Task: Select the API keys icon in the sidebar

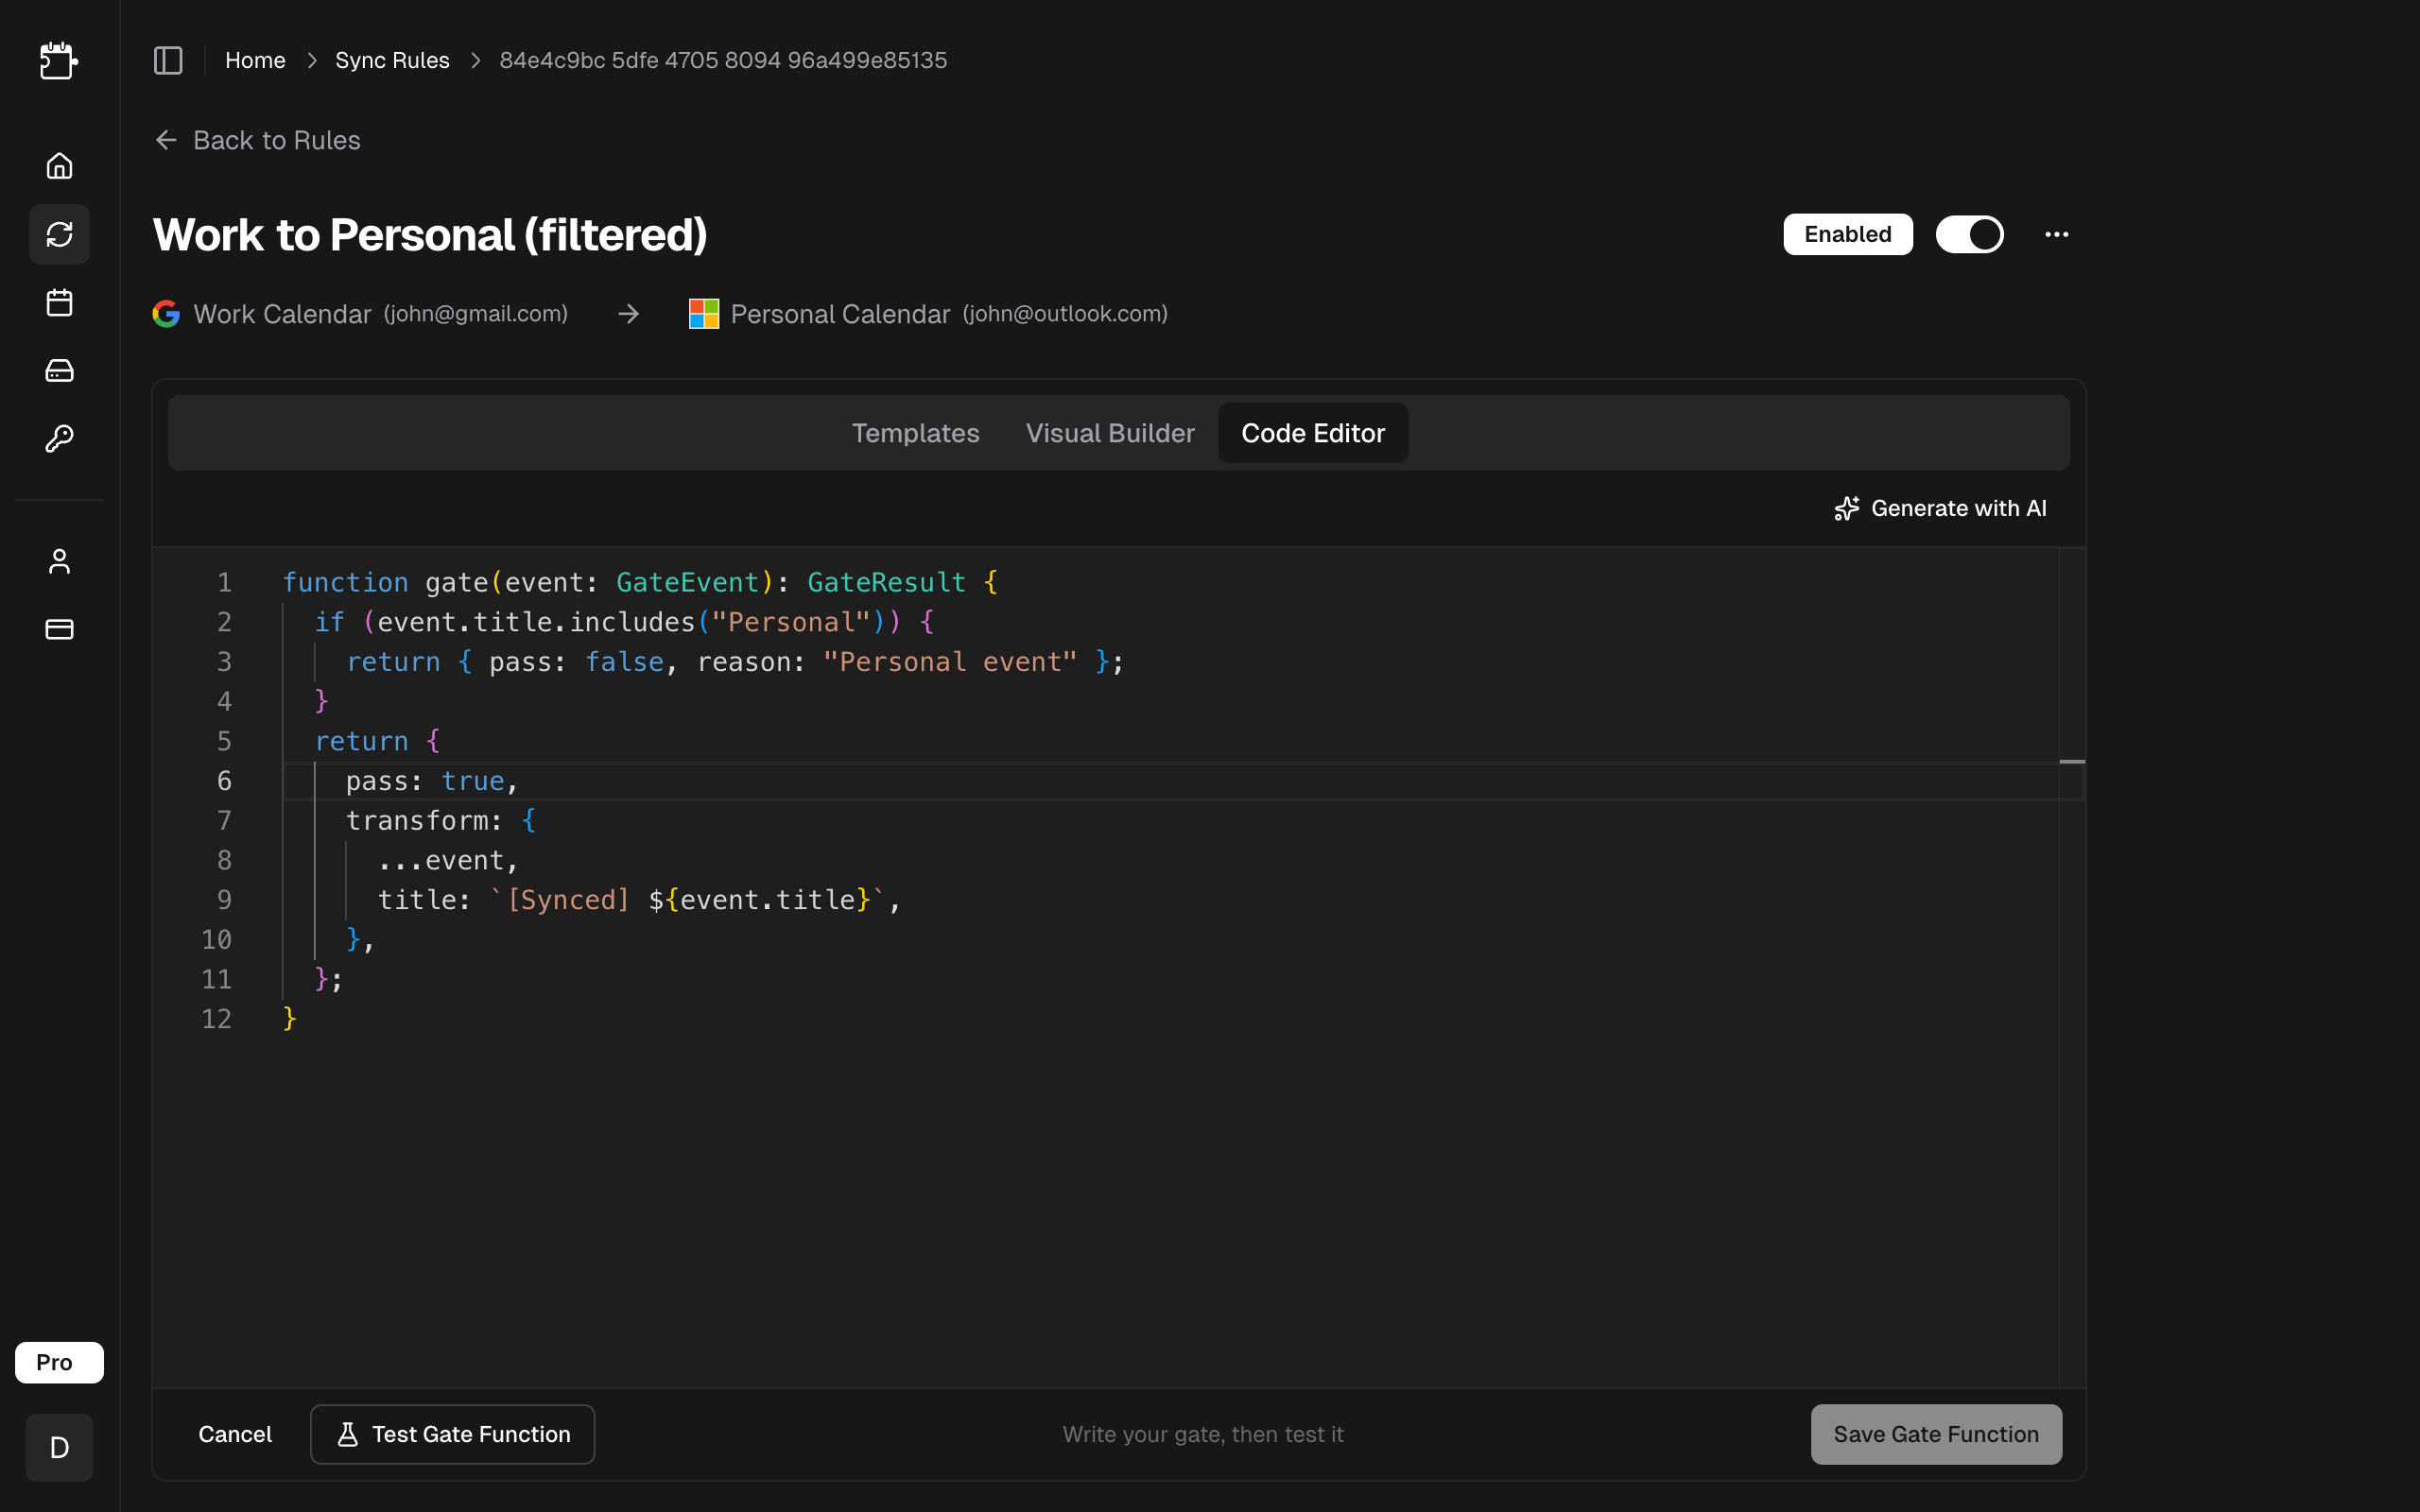Action: pos(59,438)
